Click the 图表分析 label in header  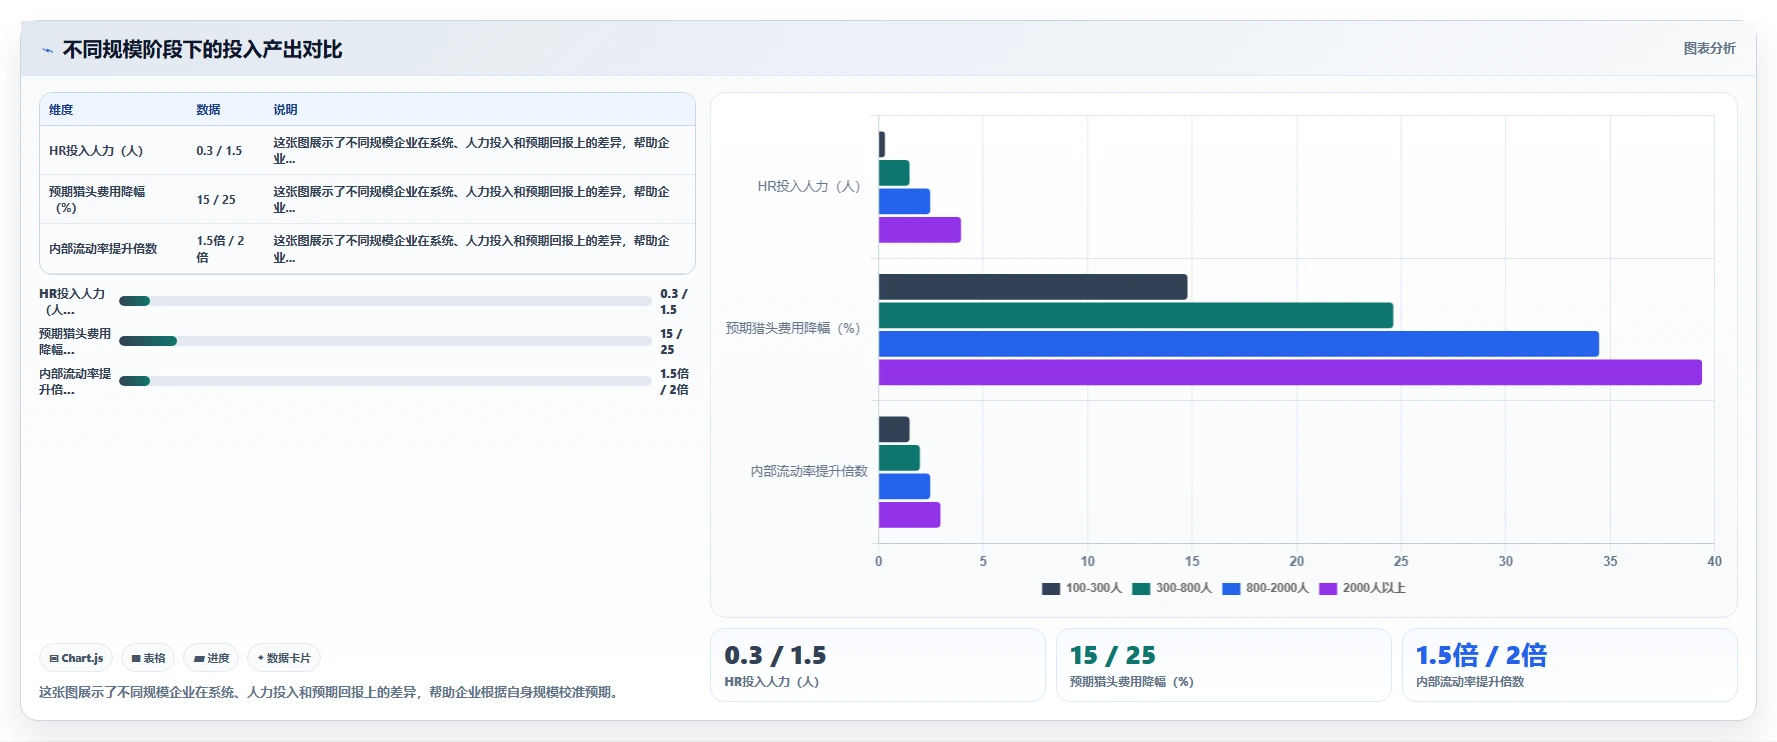[x=1709, y=48]
